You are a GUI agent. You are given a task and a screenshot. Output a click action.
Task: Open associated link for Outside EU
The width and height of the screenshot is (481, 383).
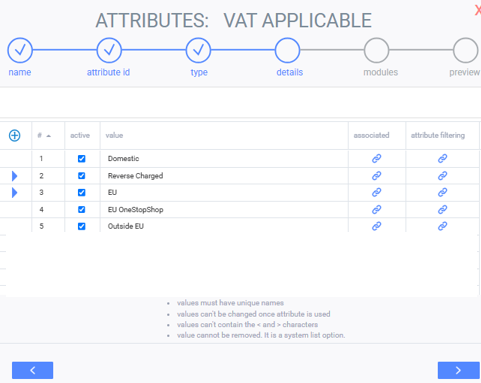click(x=376, y=226)
